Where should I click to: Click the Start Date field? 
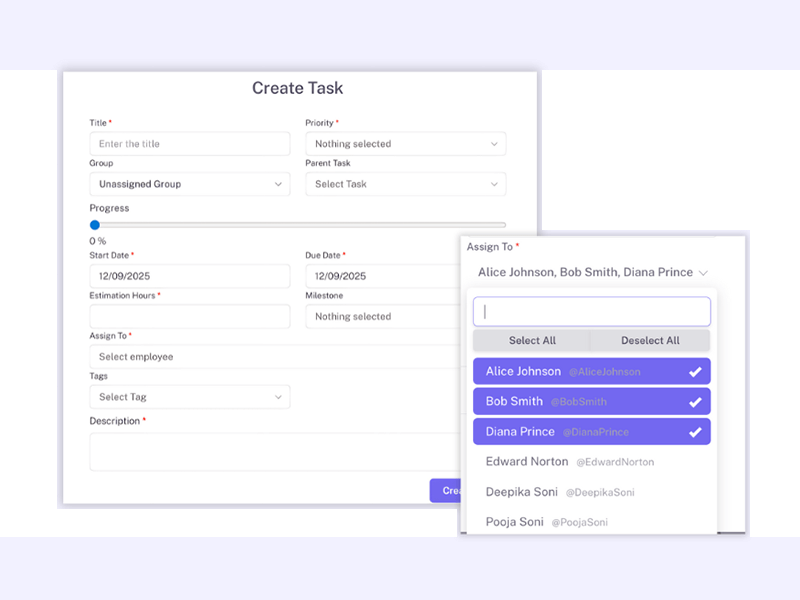pyautogui.click(x=189, y=276)
